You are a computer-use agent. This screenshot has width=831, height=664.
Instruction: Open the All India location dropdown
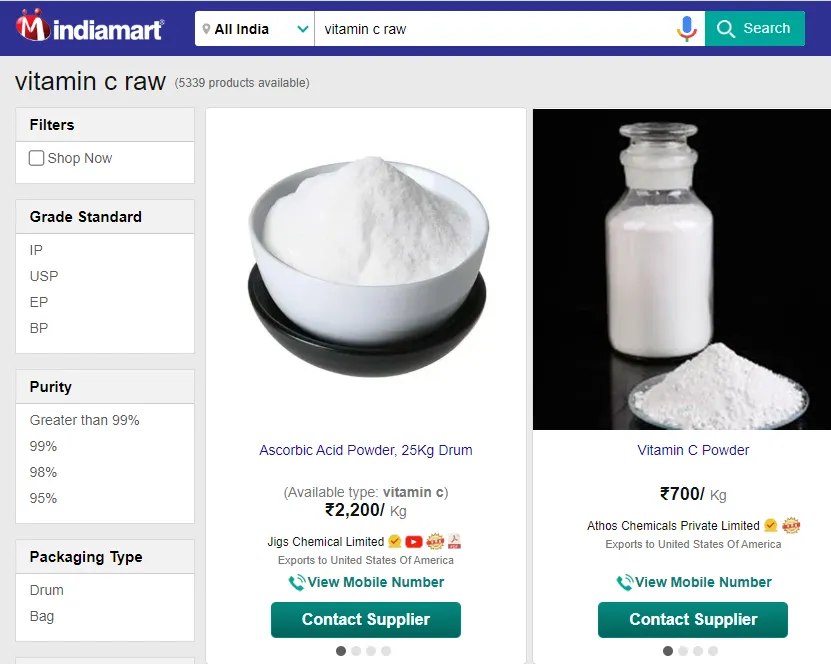pyautogui.click(x=255, y=29)
